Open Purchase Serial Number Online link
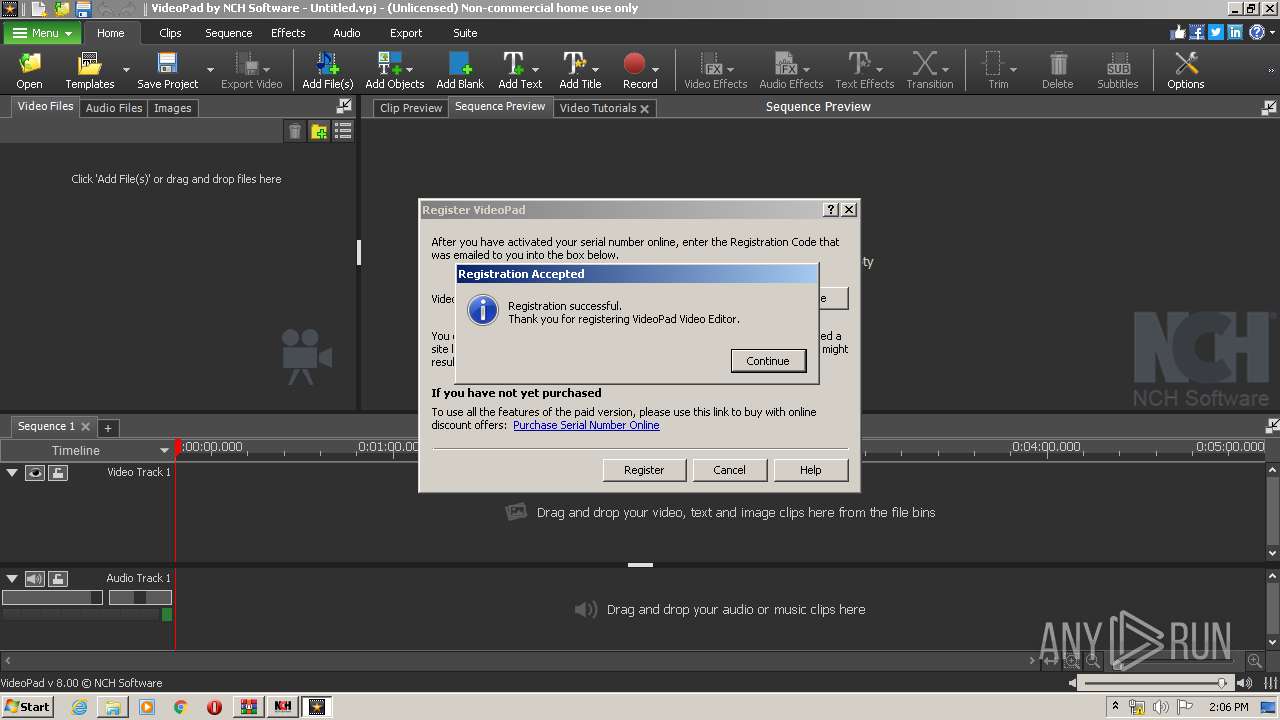This screenshot has height=720, width=1280. click(x=586, y=425)
